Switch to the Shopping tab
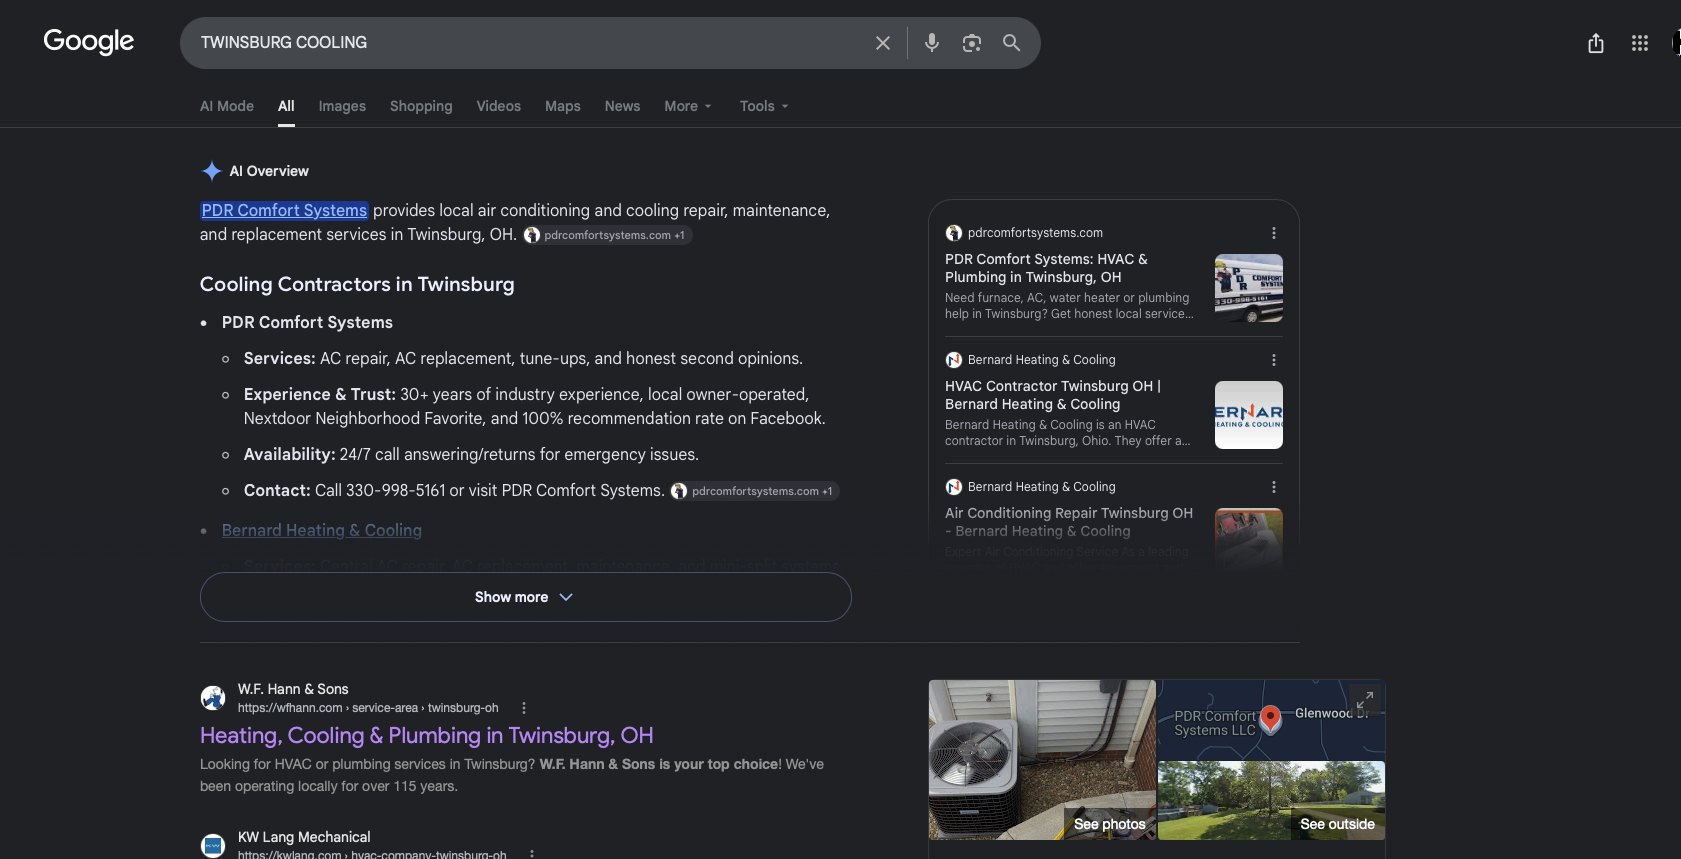The width and height of the screenshot is (1681, 859). [421, 106]
